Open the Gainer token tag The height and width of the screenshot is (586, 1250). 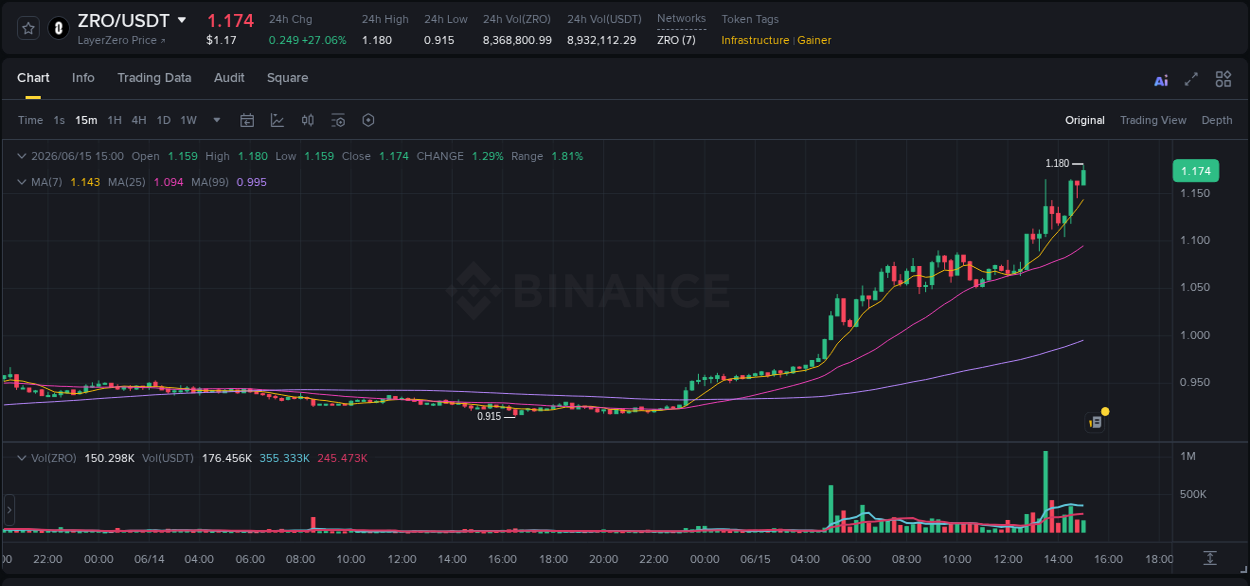point(814,40)
